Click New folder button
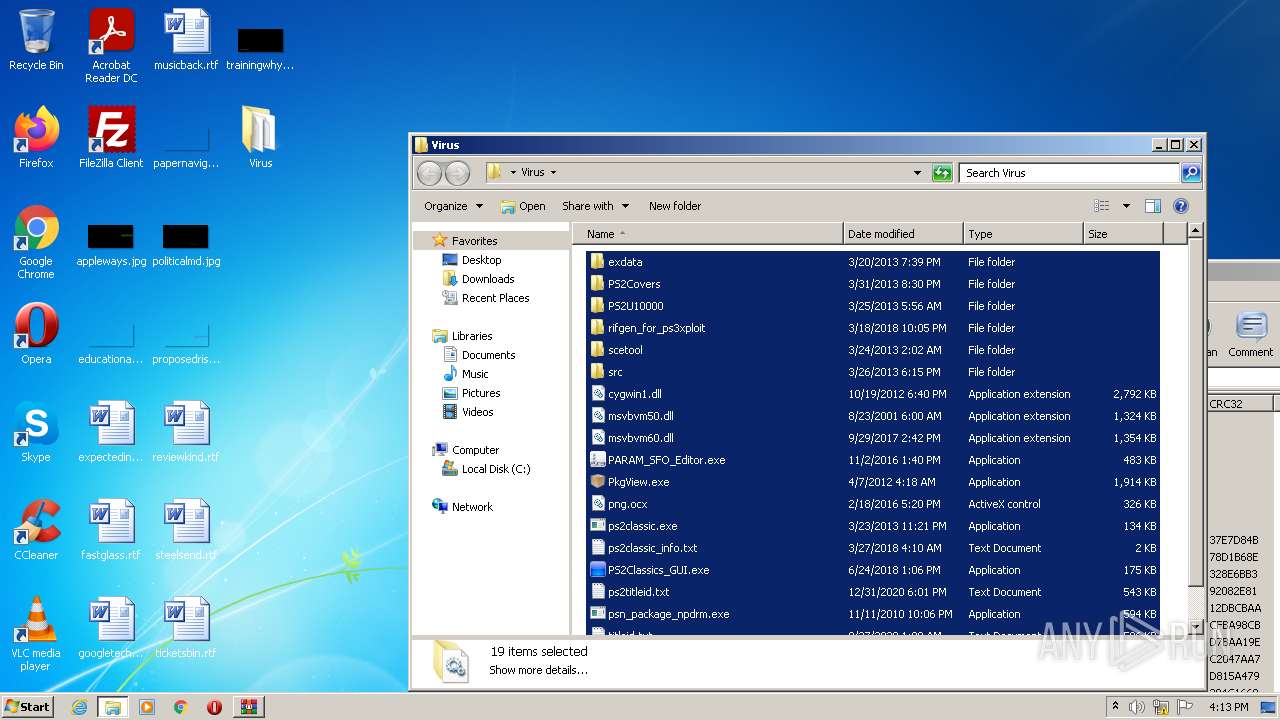The width and height of the screenshot is (1280, 720). [675, 206]
